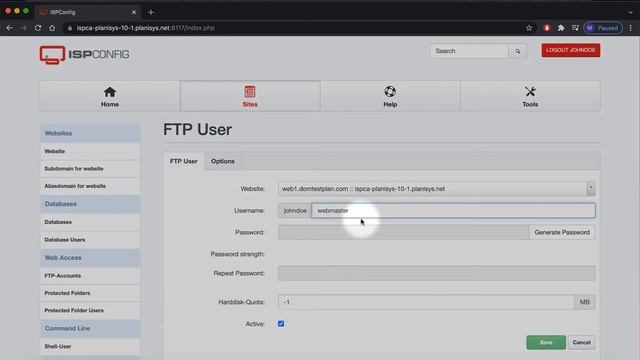The height and width of the screenshot is (360, 640).
Task: Open Protected Folders
Action: pyautogui.click(x=90, y=293)
